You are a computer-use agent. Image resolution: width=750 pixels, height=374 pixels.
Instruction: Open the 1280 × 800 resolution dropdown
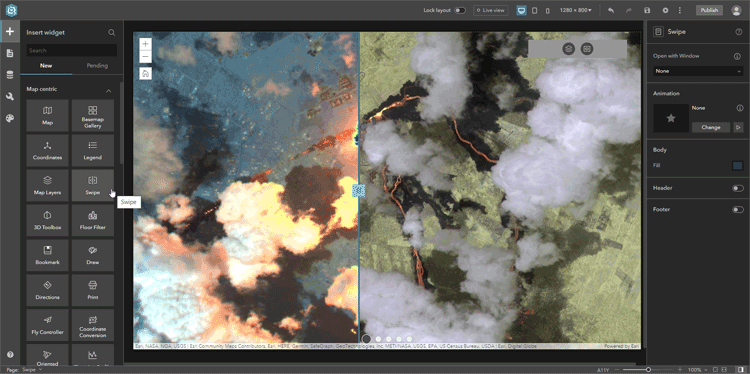pyautogui.click(x=576, y=10)
